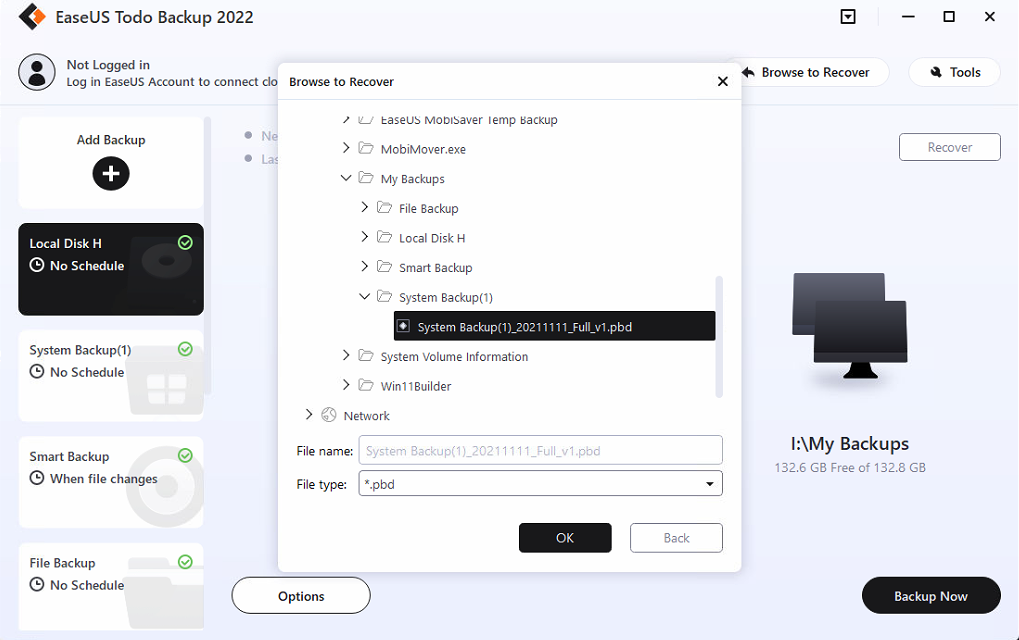Click the Win11Builder tree item label
The image size is (1019, 640).
416,386
